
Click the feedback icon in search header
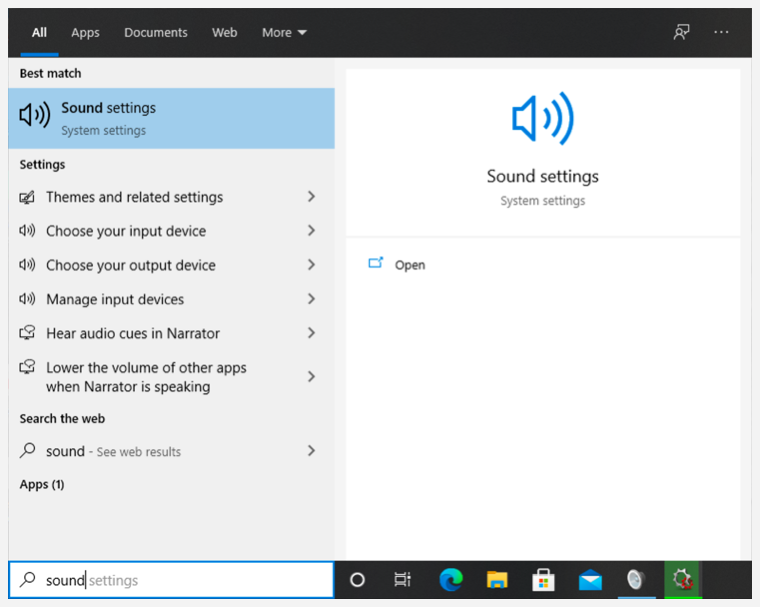pyautogui.click(x=681, y=32)
